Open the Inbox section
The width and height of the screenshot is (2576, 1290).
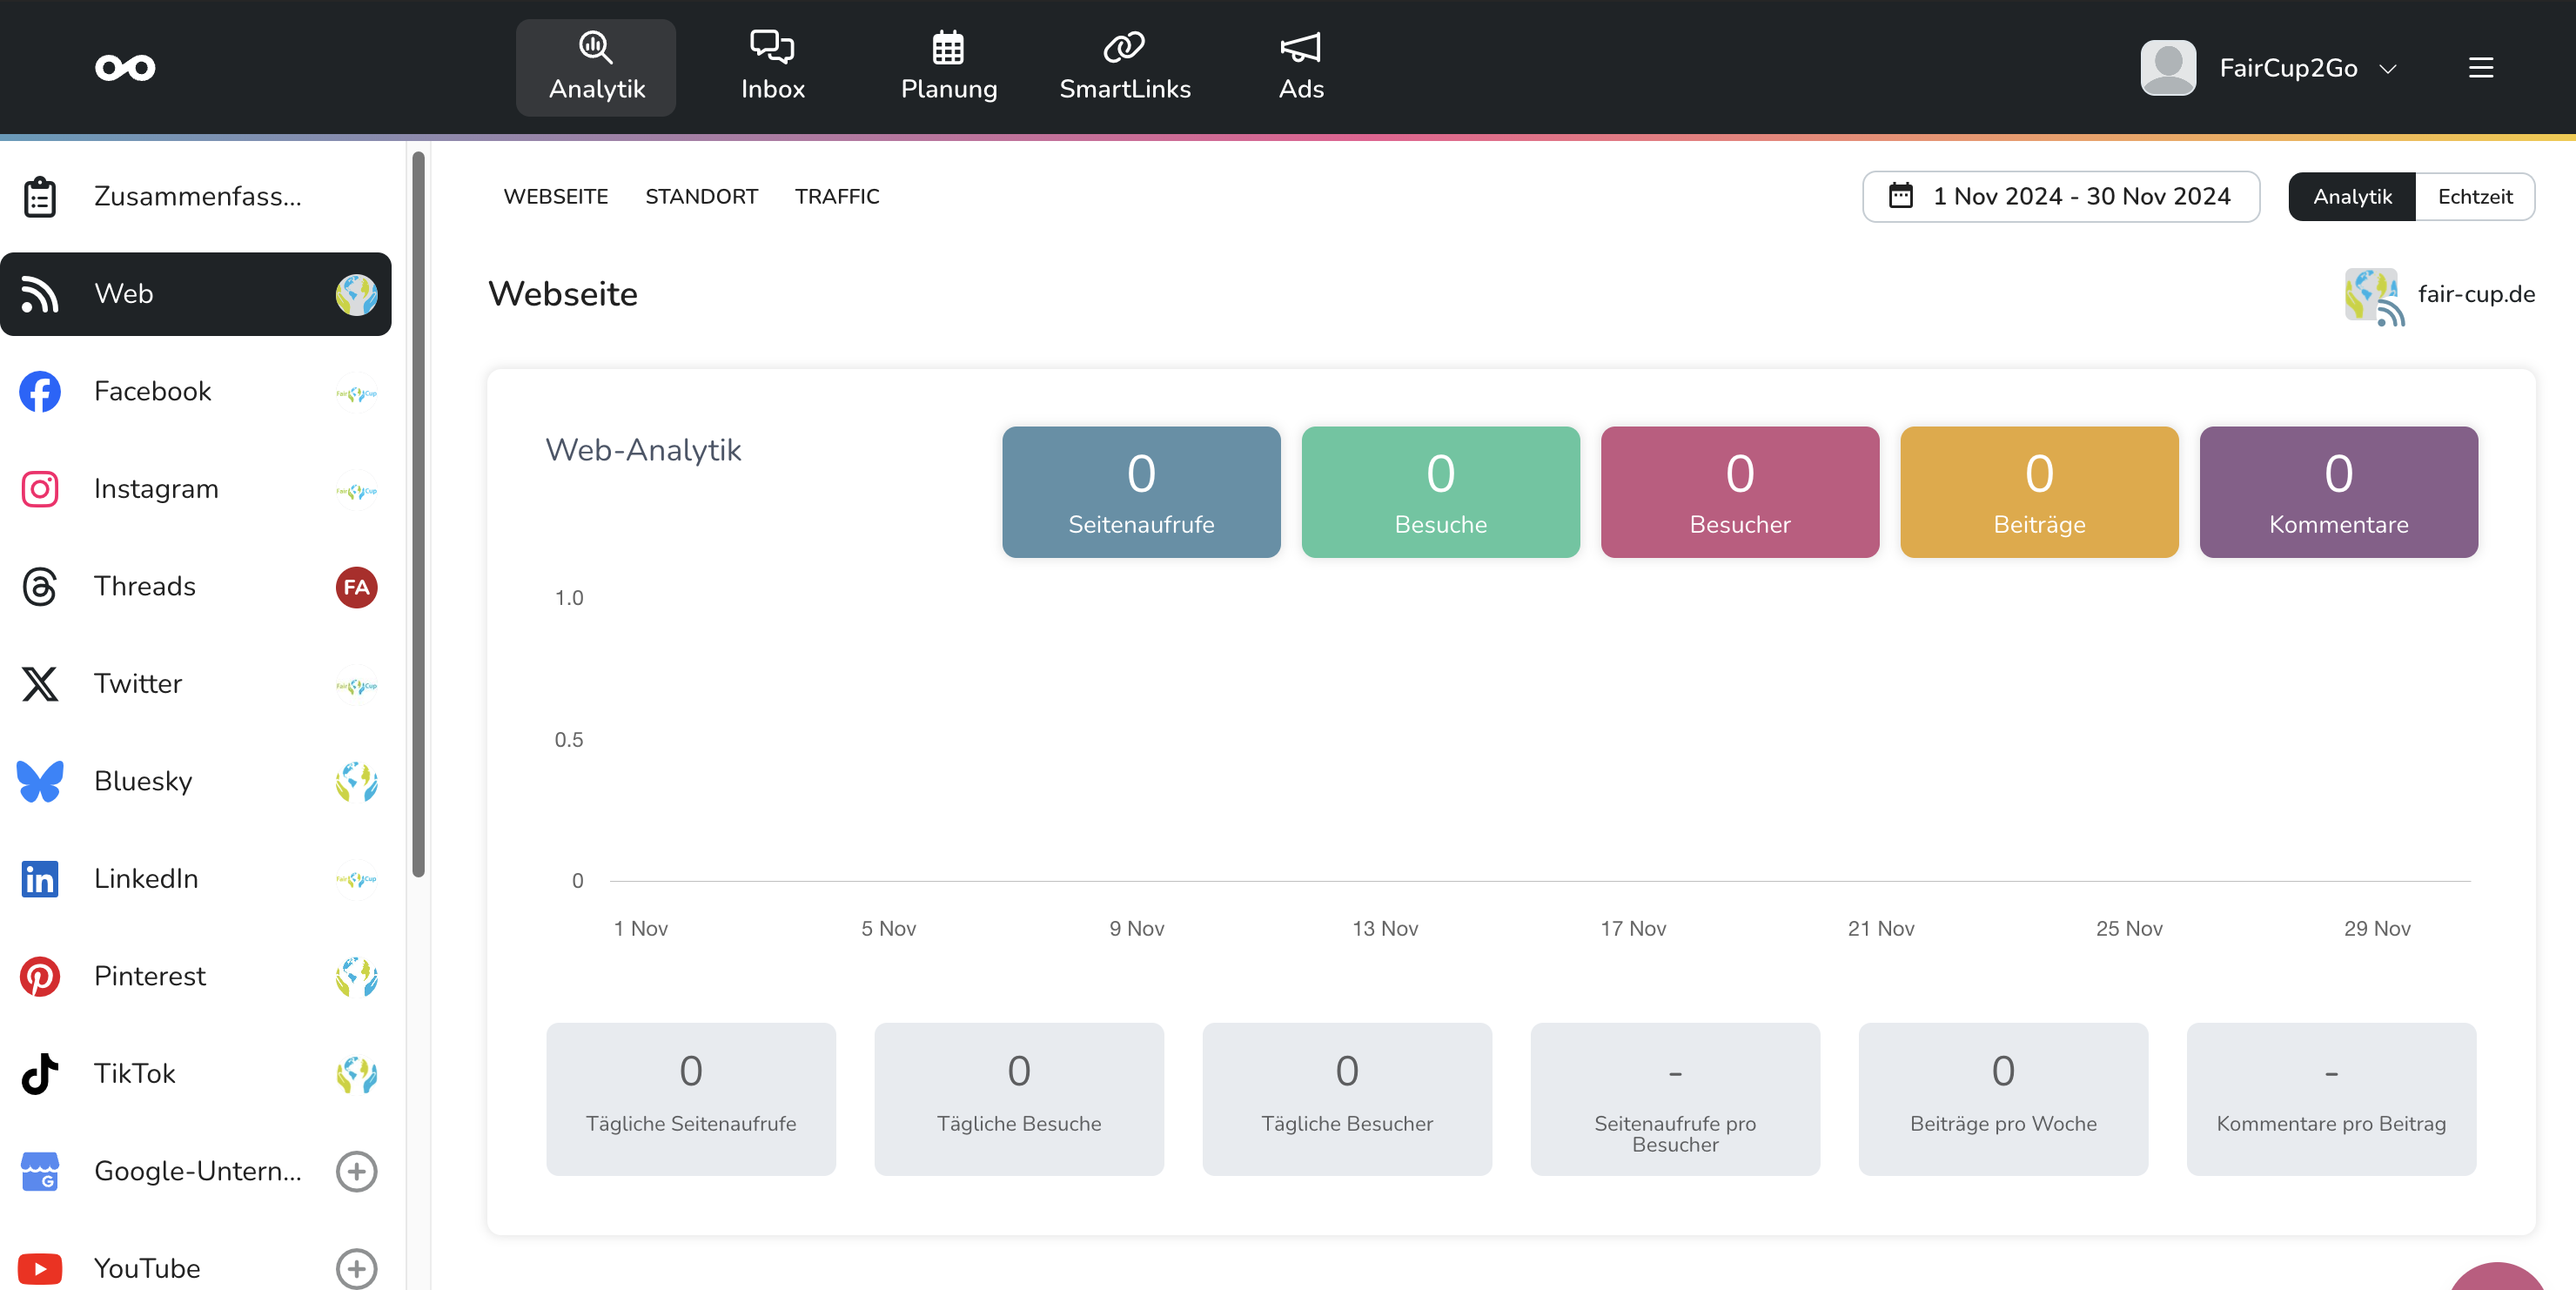(772, 67)
